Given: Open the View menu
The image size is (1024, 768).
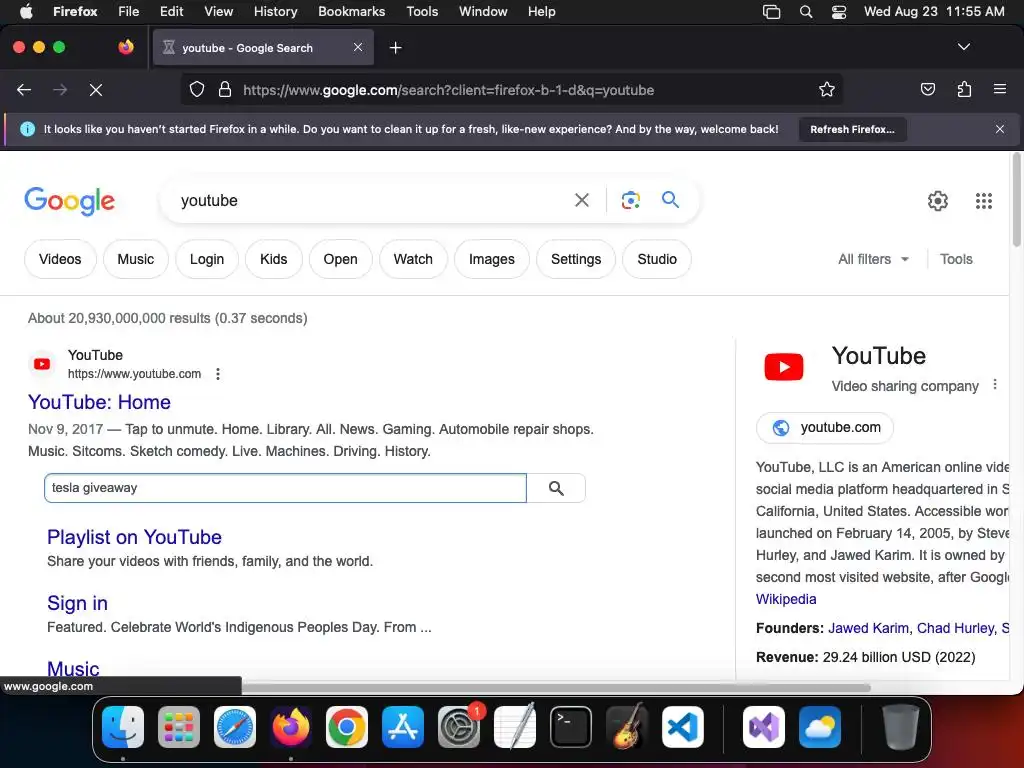Looking at the screenshot, I should pos(218,12).
